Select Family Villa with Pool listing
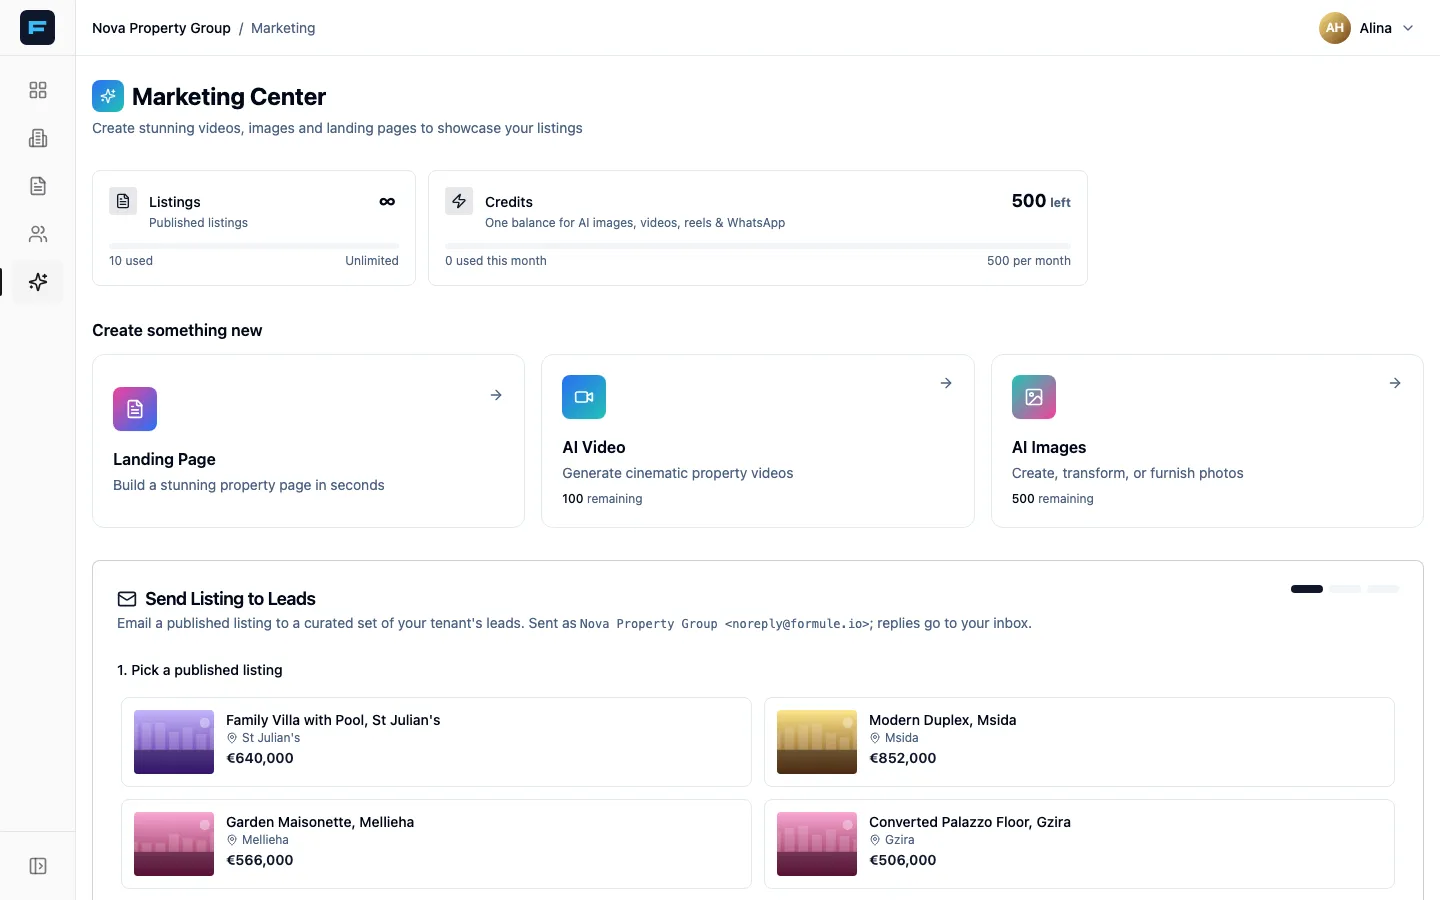 [x=436, y=742]
